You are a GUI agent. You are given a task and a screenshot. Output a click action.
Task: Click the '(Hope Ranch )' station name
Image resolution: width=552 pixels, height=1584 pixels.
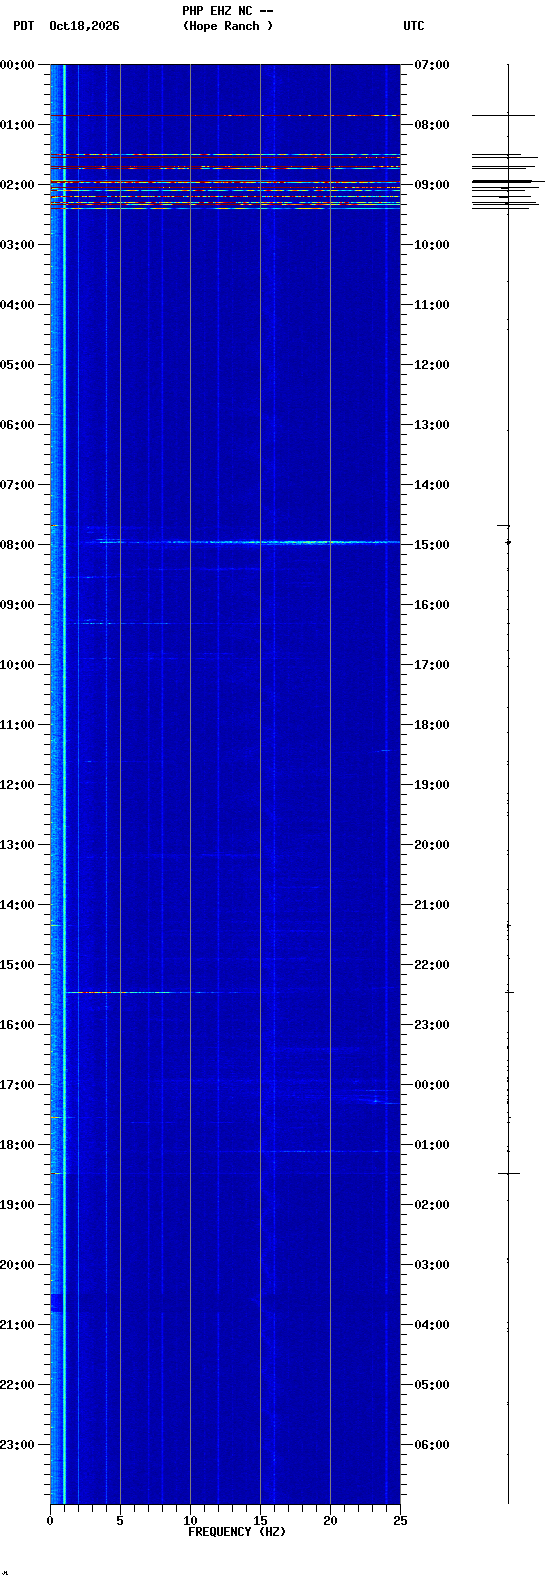[228, 26]
